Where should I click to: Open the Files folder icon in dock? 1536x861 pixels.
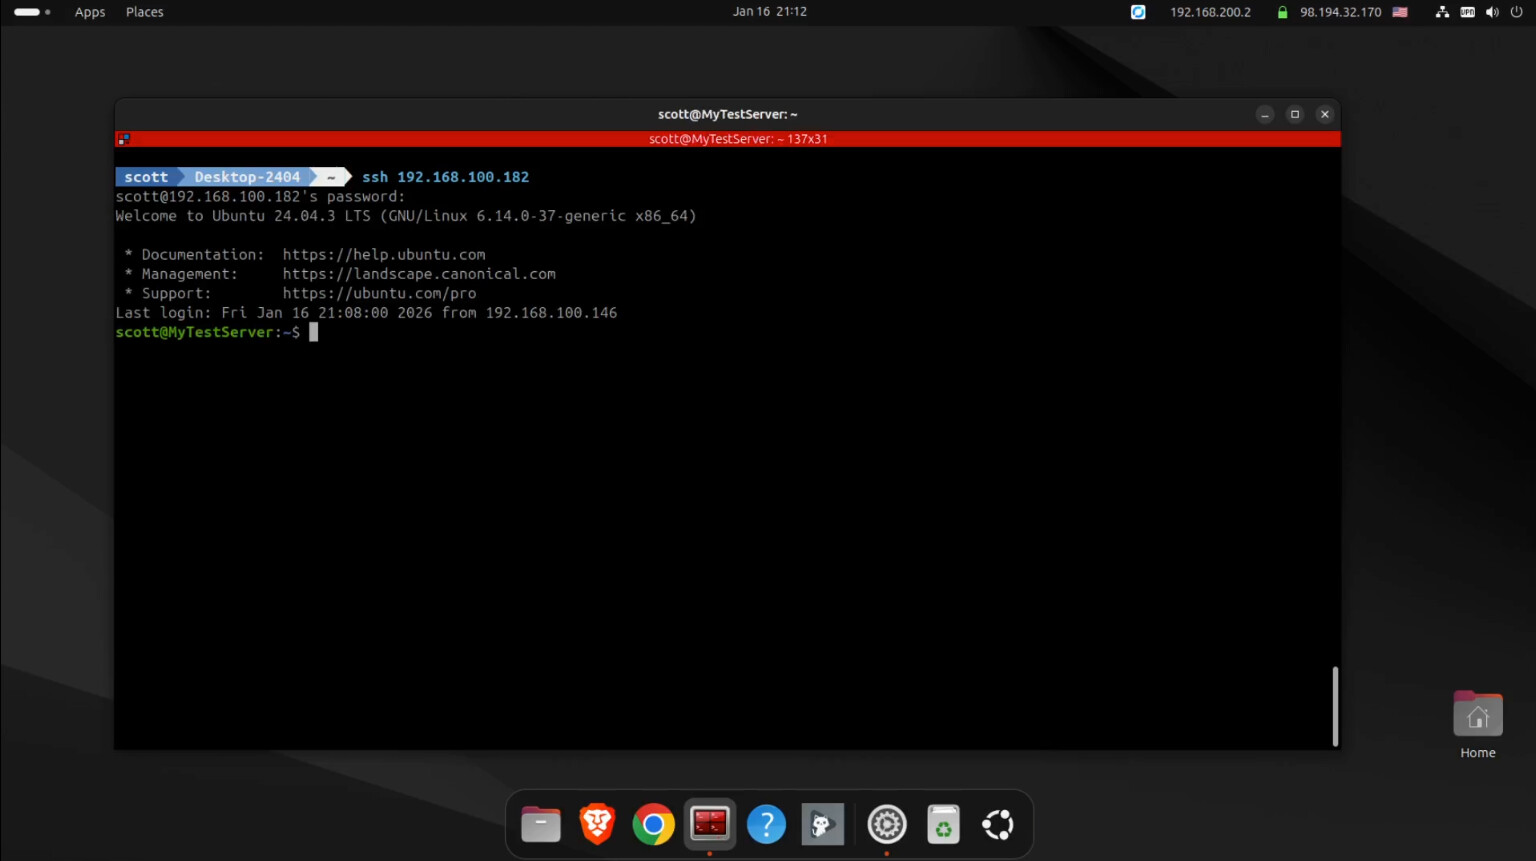click(x=541, y=824)
